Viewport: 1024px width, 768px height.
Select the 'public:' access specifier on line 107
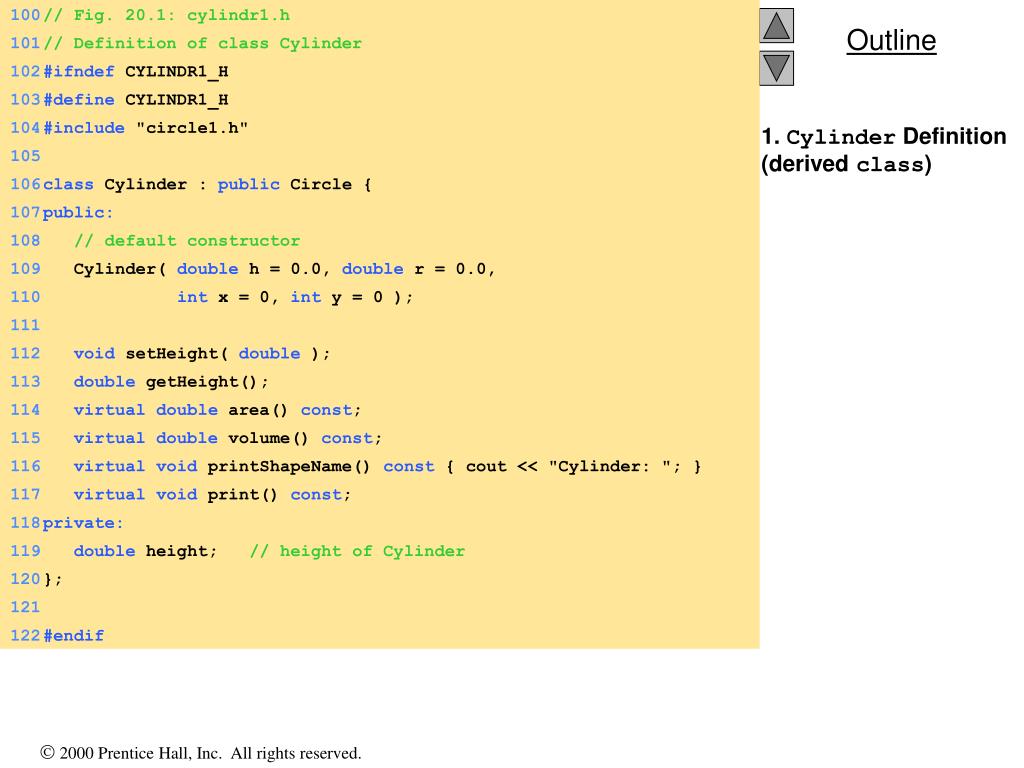click(78, 213)
